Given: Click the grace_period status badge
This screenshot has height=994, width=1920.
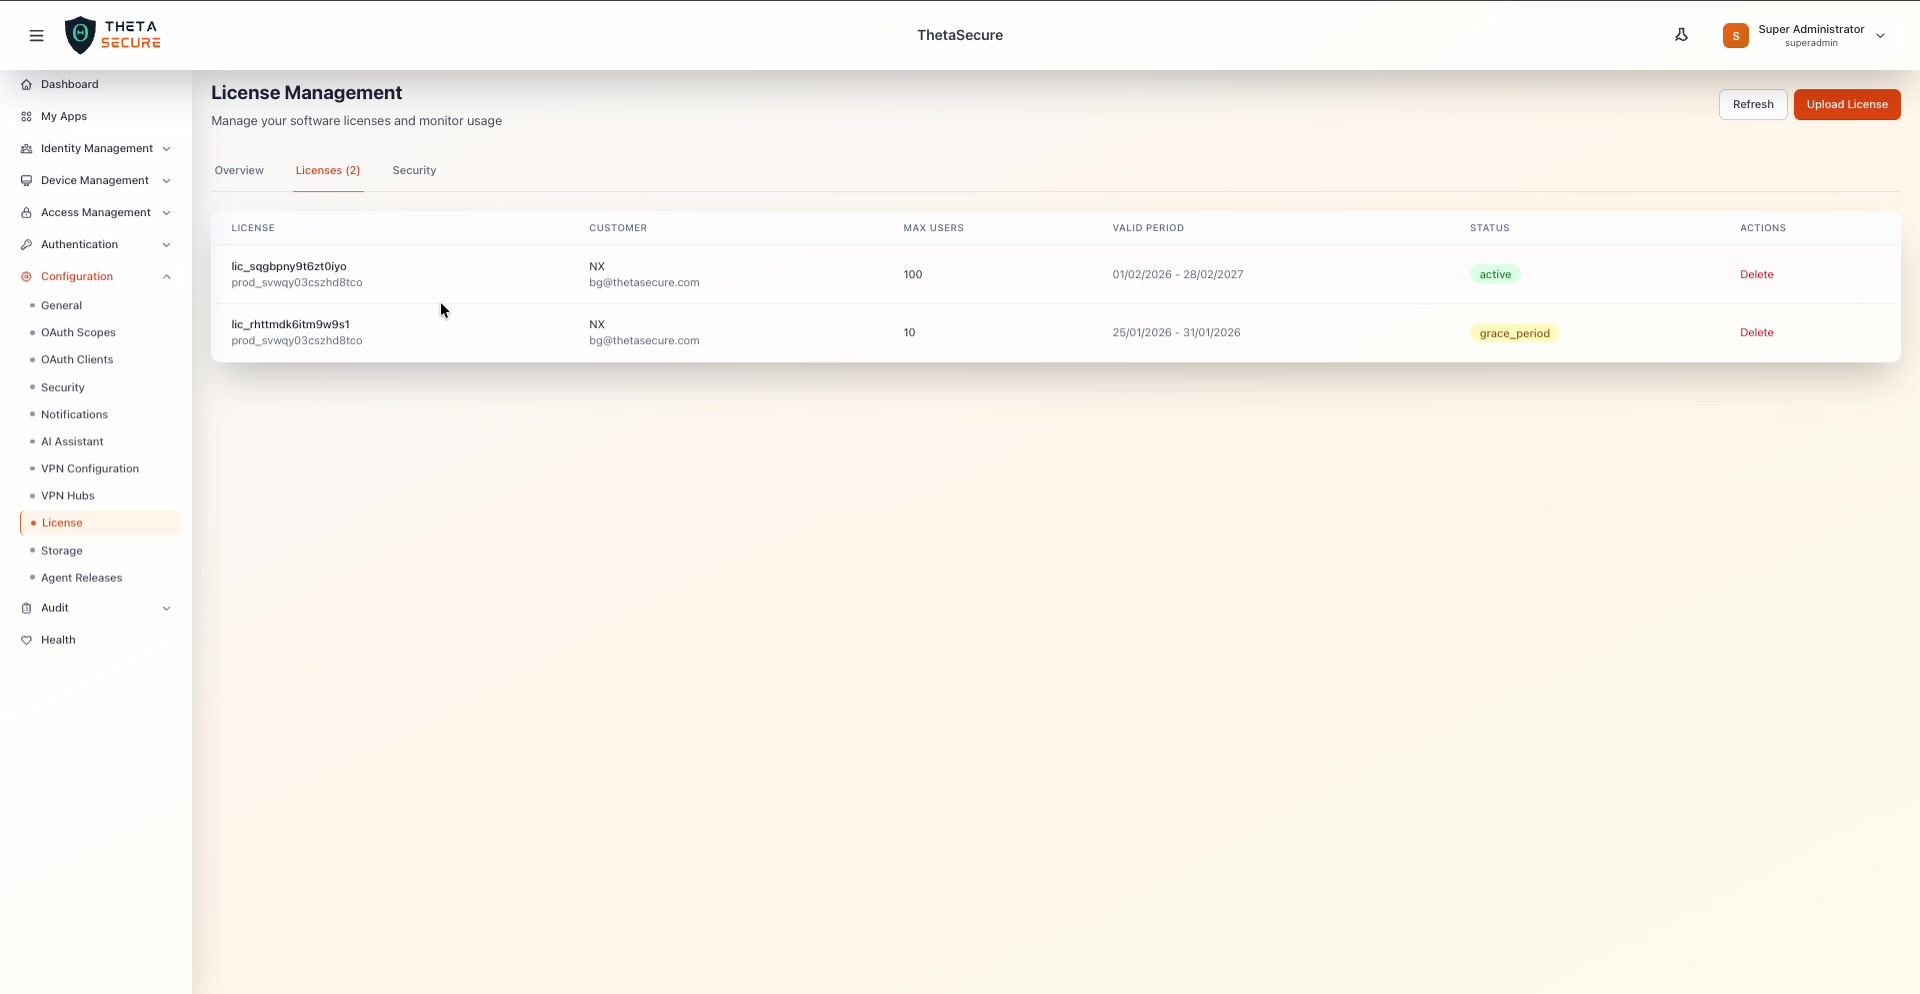Looking at the screenshot, I should tap(1515, 333).
